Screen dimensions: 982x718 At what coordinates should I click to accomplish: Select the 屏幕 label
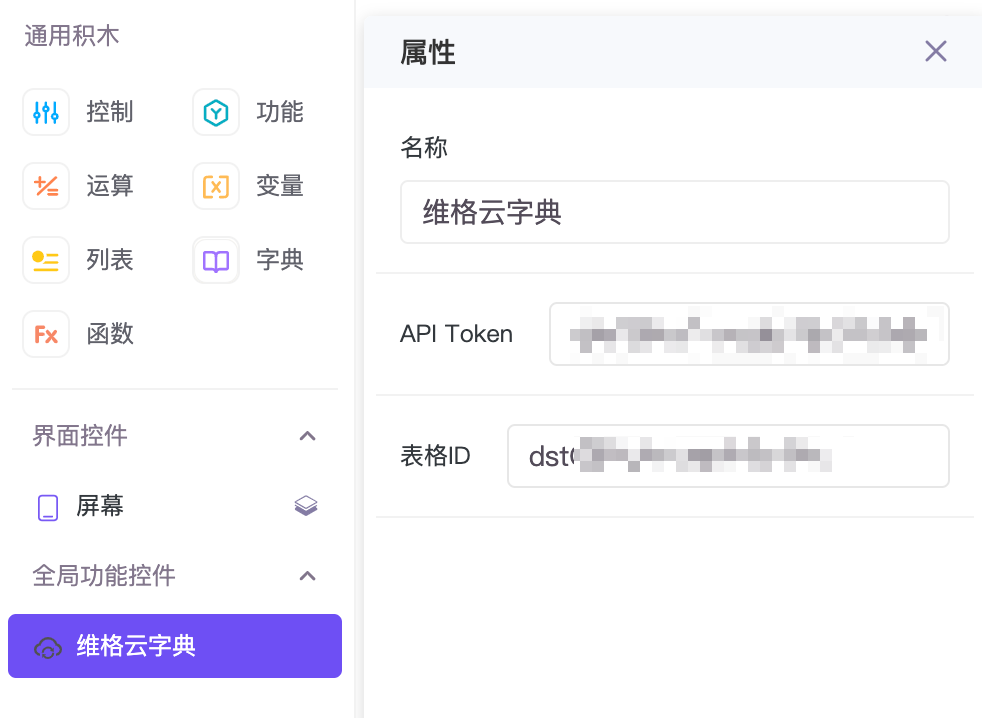(100, 506)
